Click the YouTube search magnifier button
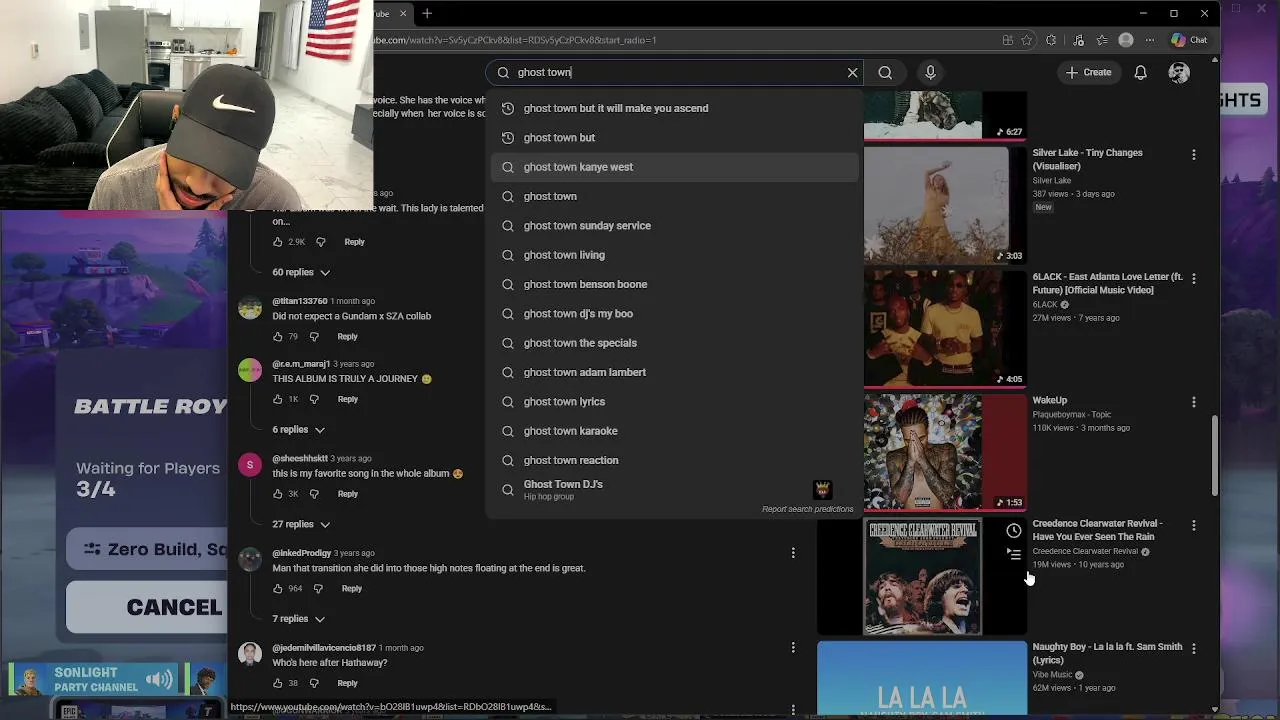The height and width of the screenshot is (720, 1280). (x=885, y=72)
